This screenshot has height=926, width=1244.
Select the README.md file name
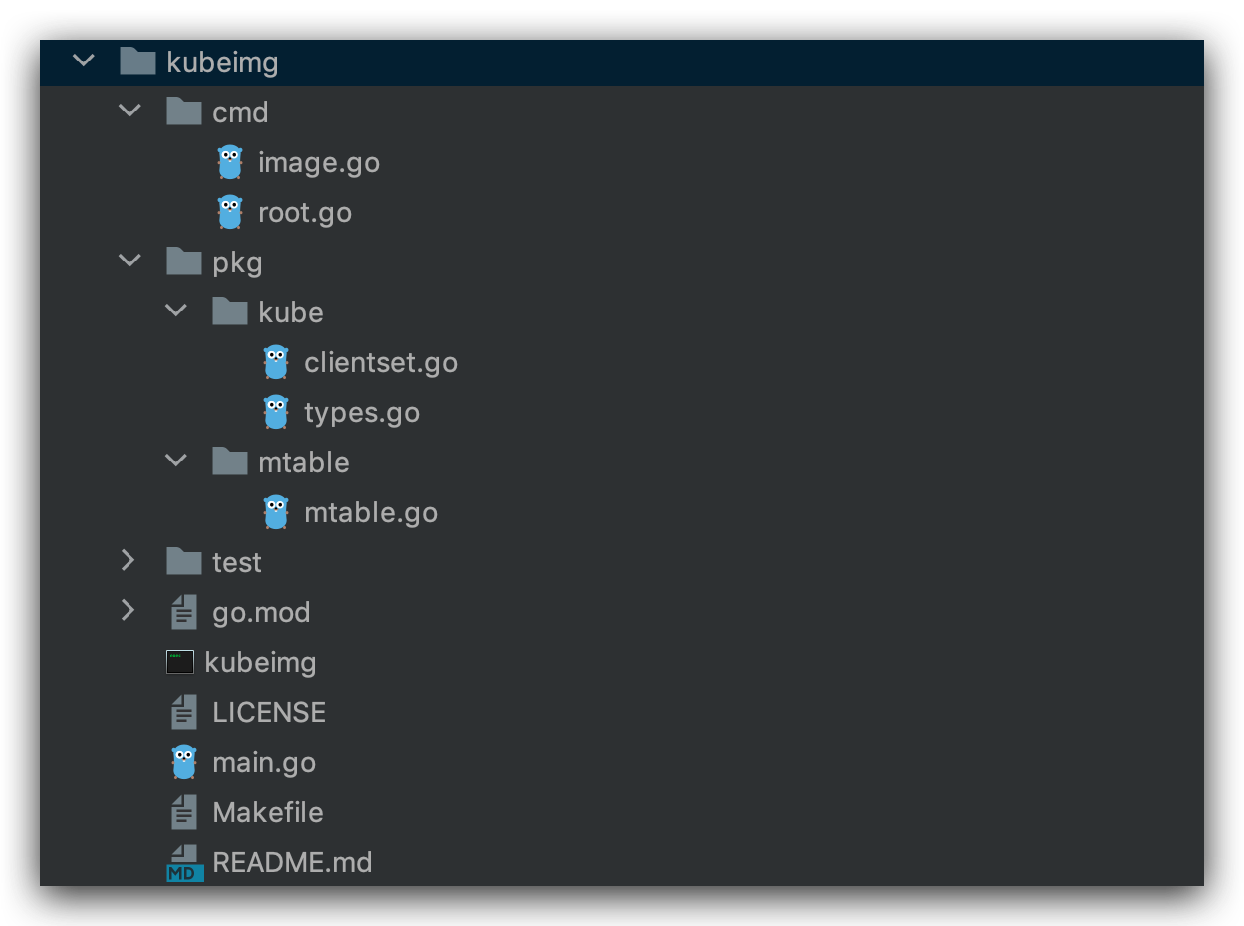tap(292, 862)
